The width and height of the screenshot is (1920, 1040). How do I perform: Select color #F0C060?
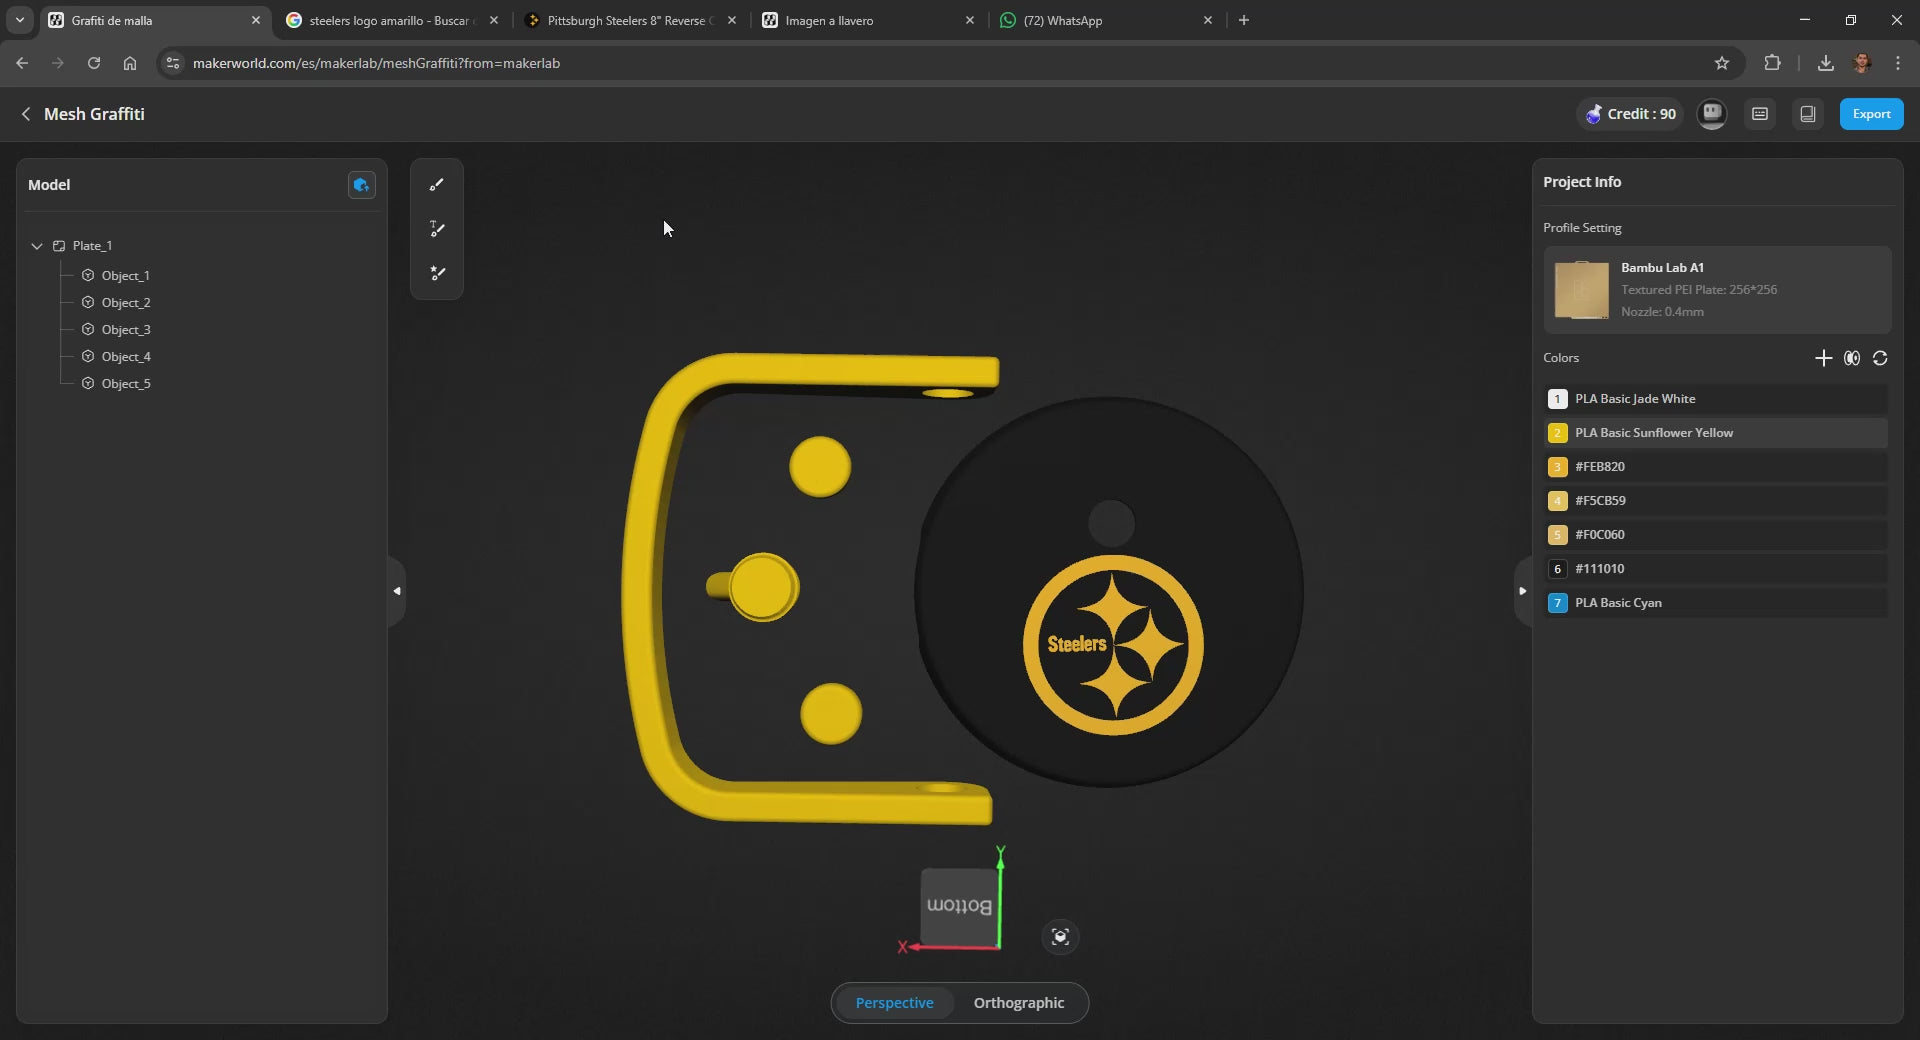[1716, 535]
